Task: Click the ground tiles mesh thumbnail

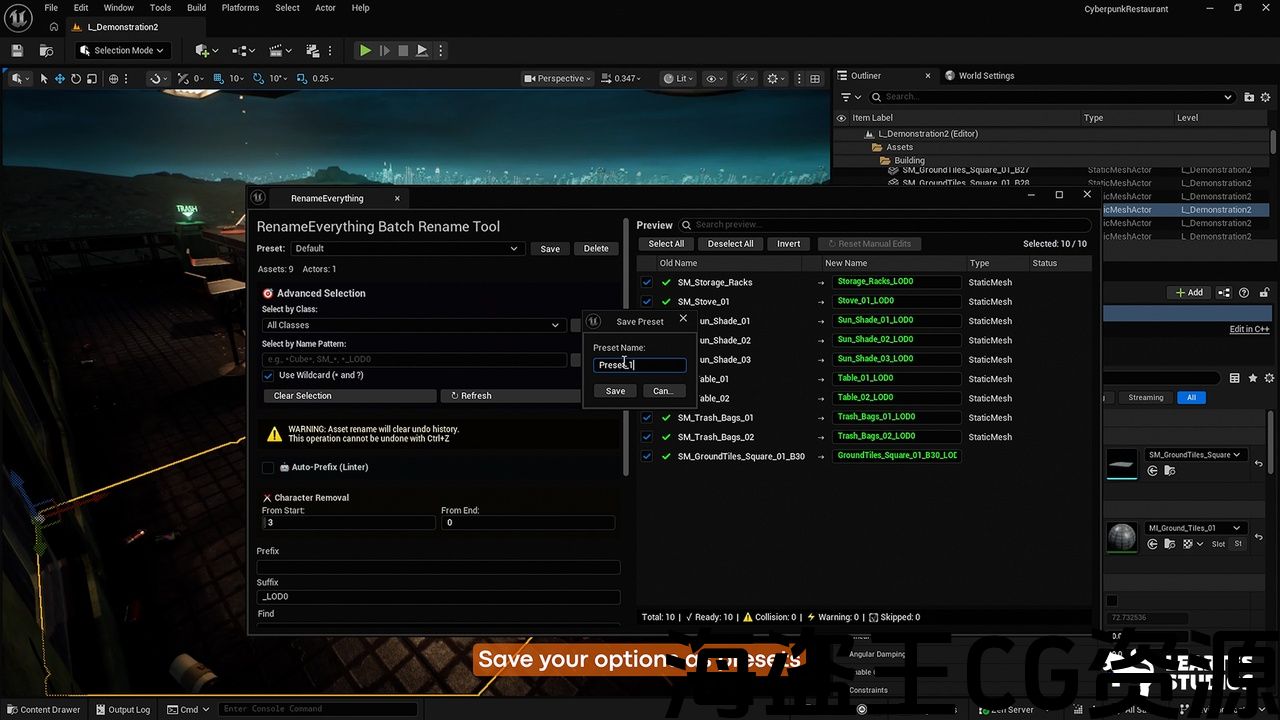Action: (x=1122, y=464)
